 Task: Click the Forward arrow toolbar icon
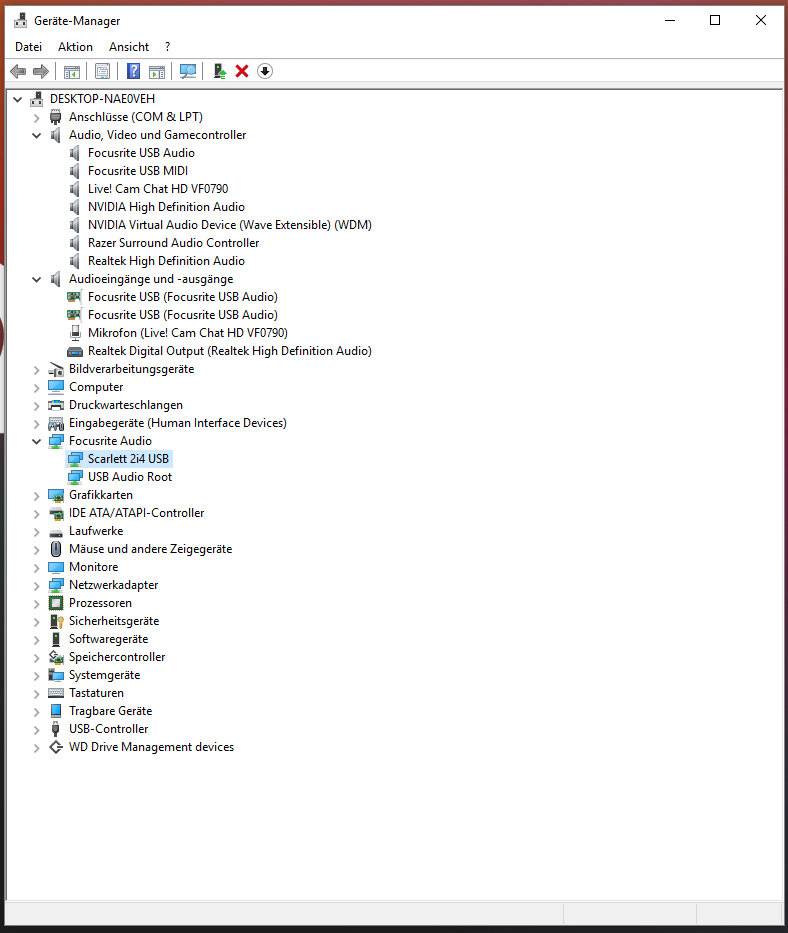click(x=40, y=71)
